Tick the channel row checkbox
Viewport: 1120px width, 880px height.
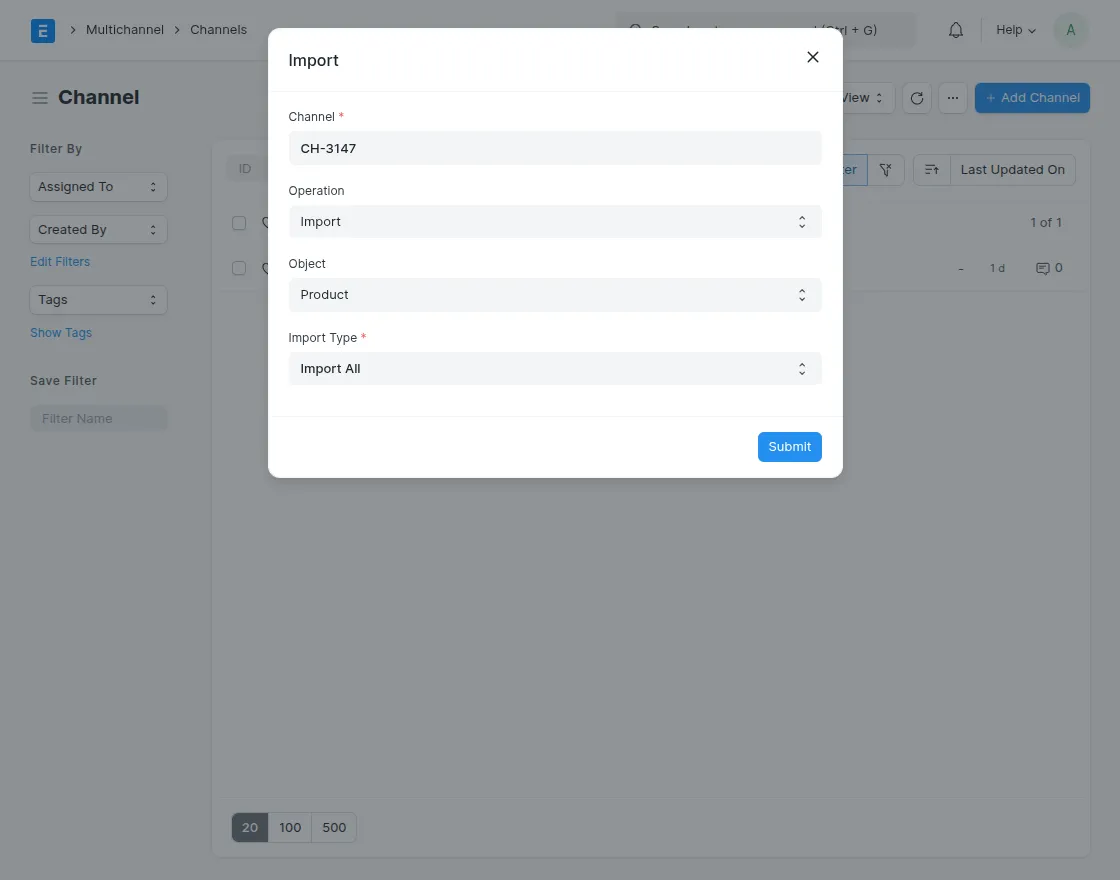[239, 268]
